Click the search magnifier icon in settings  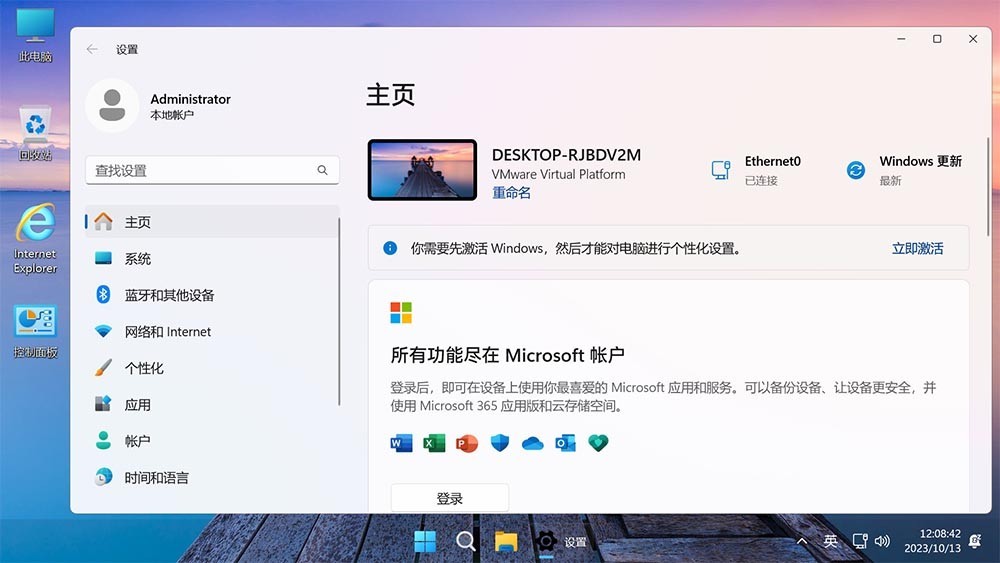click(322, 171)
